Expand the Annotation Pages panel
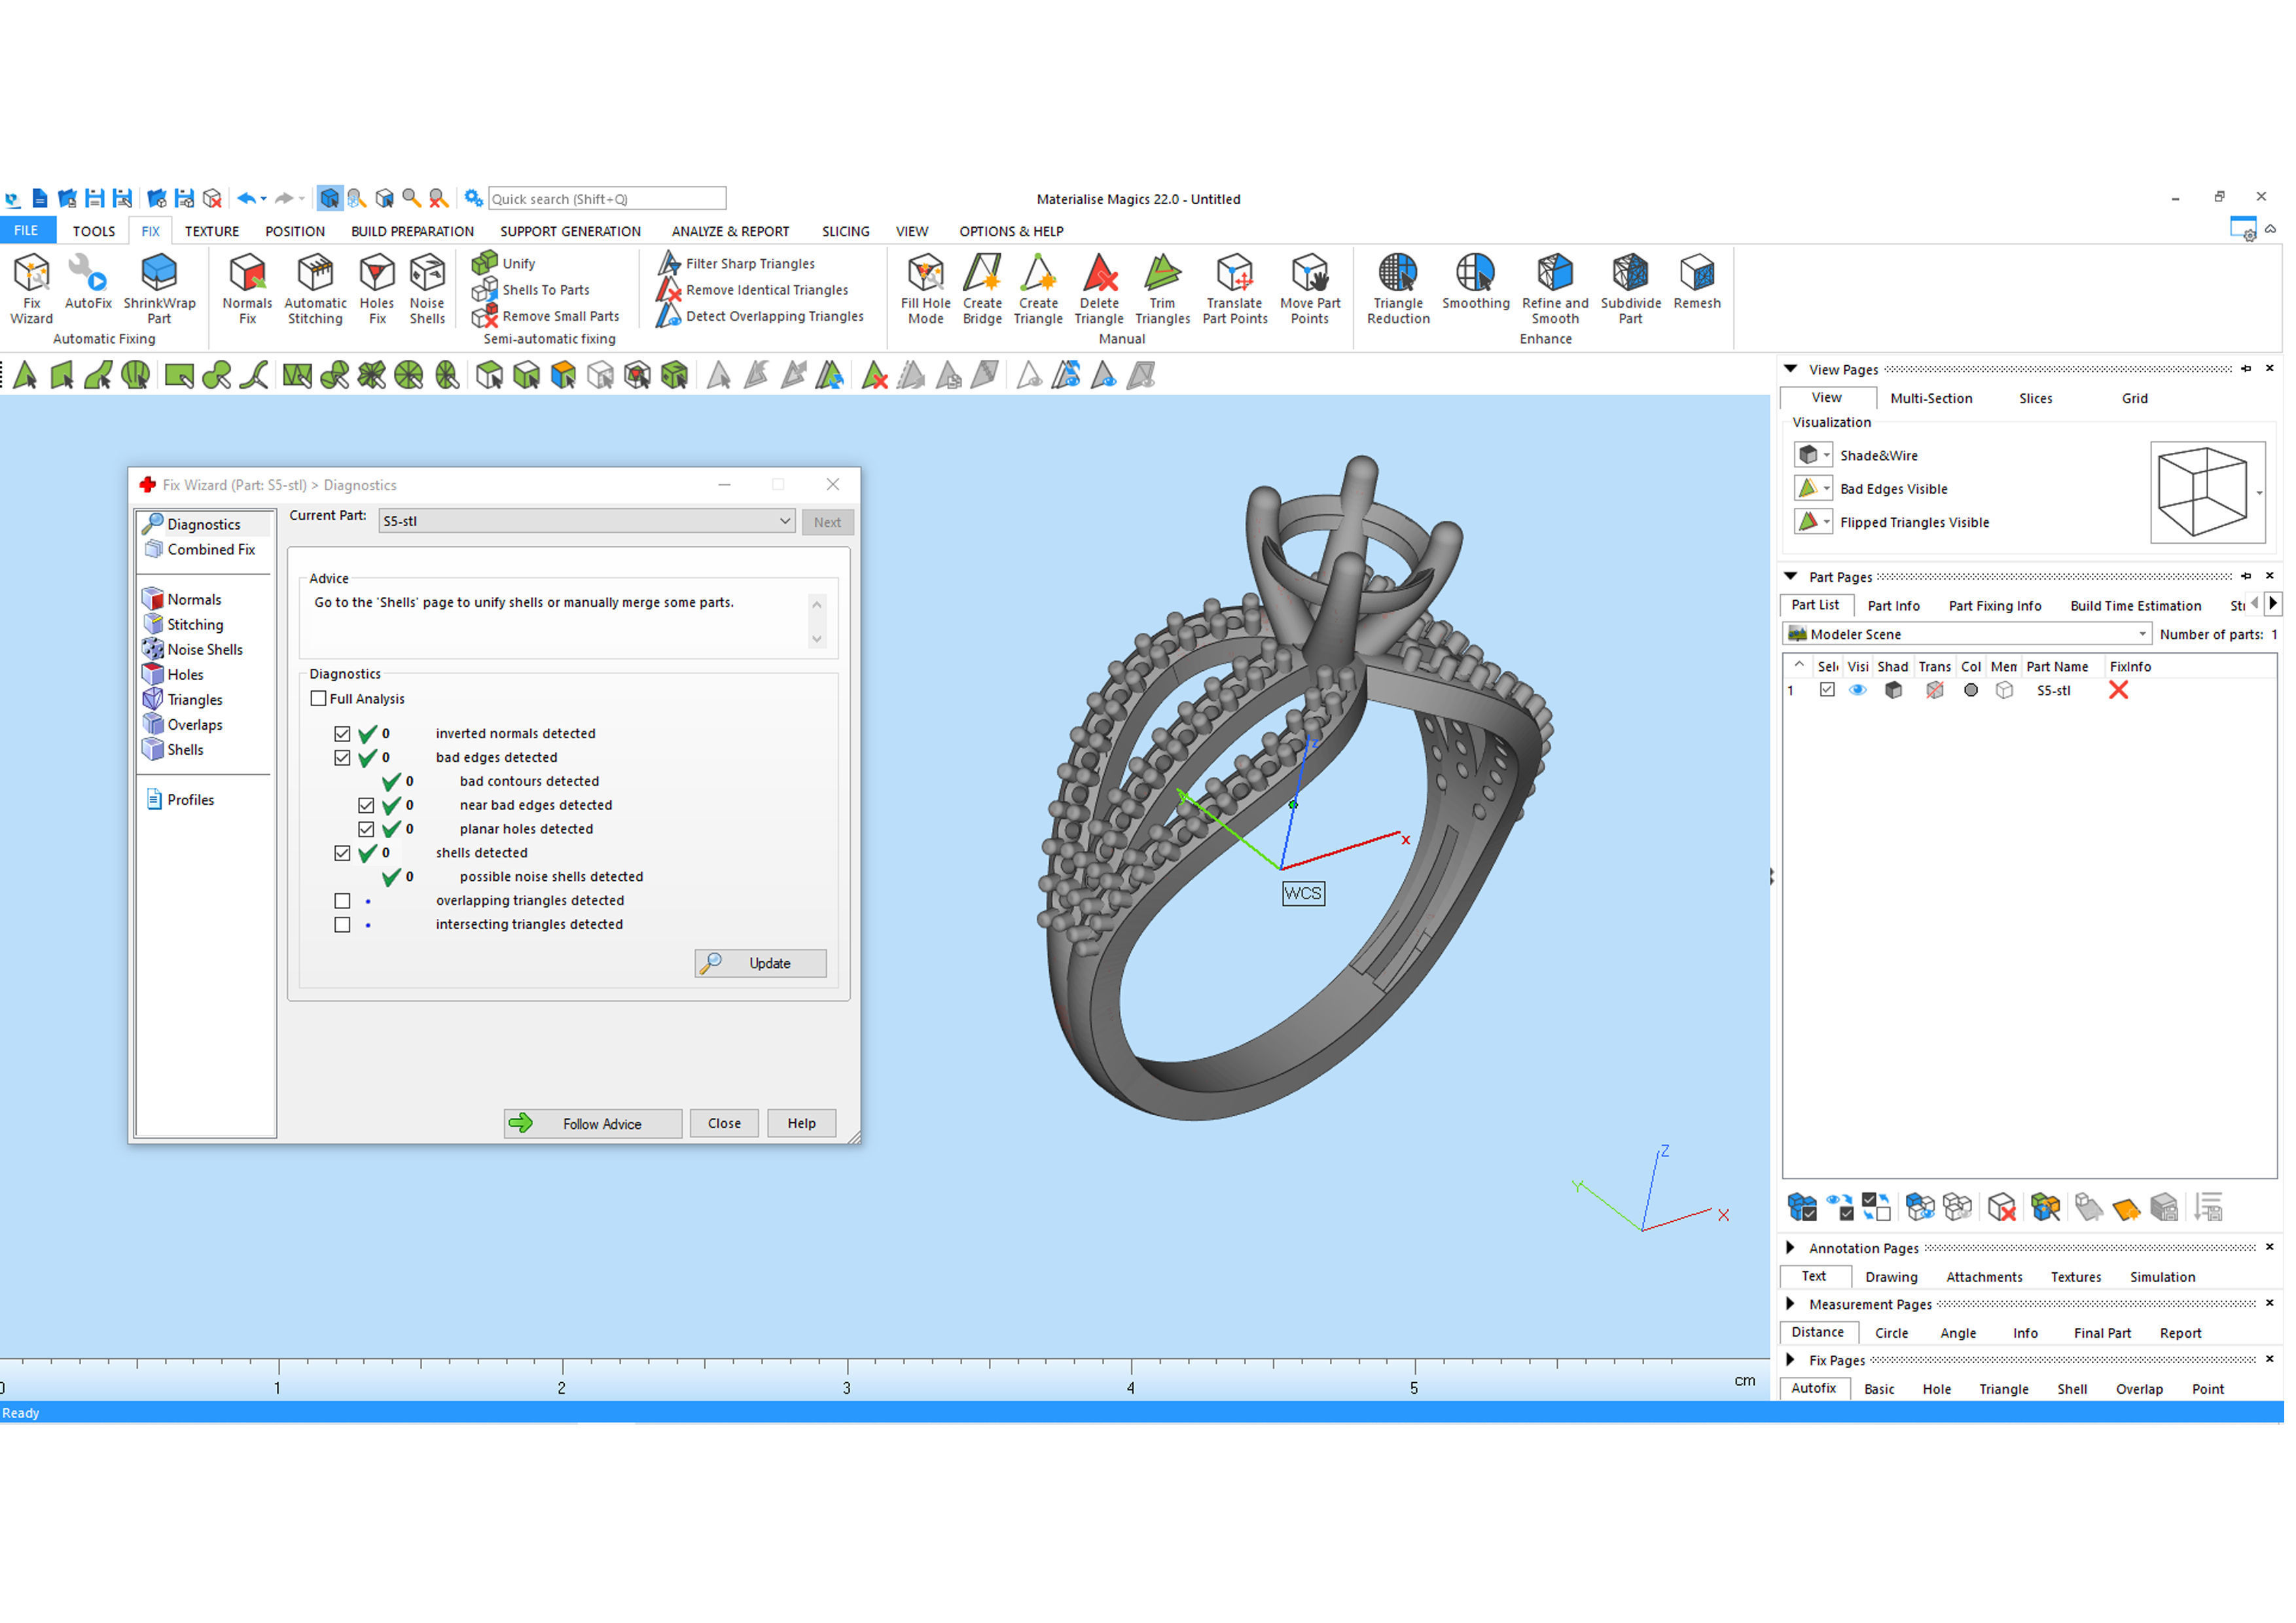Image resolution: width=2296 pixels, height=1623 pixels. (x=1791, y=1248)
